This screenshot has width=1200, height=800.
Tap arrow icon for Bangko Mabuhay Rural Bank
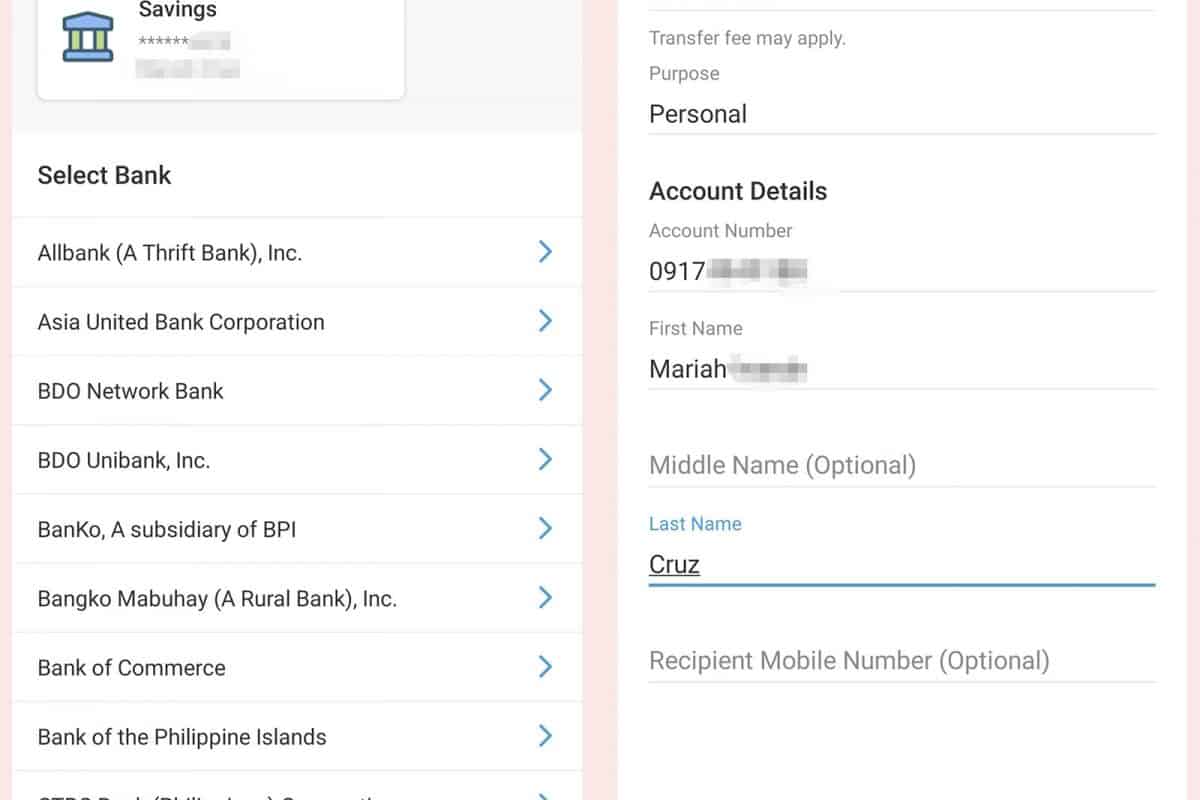click(545, 598)
